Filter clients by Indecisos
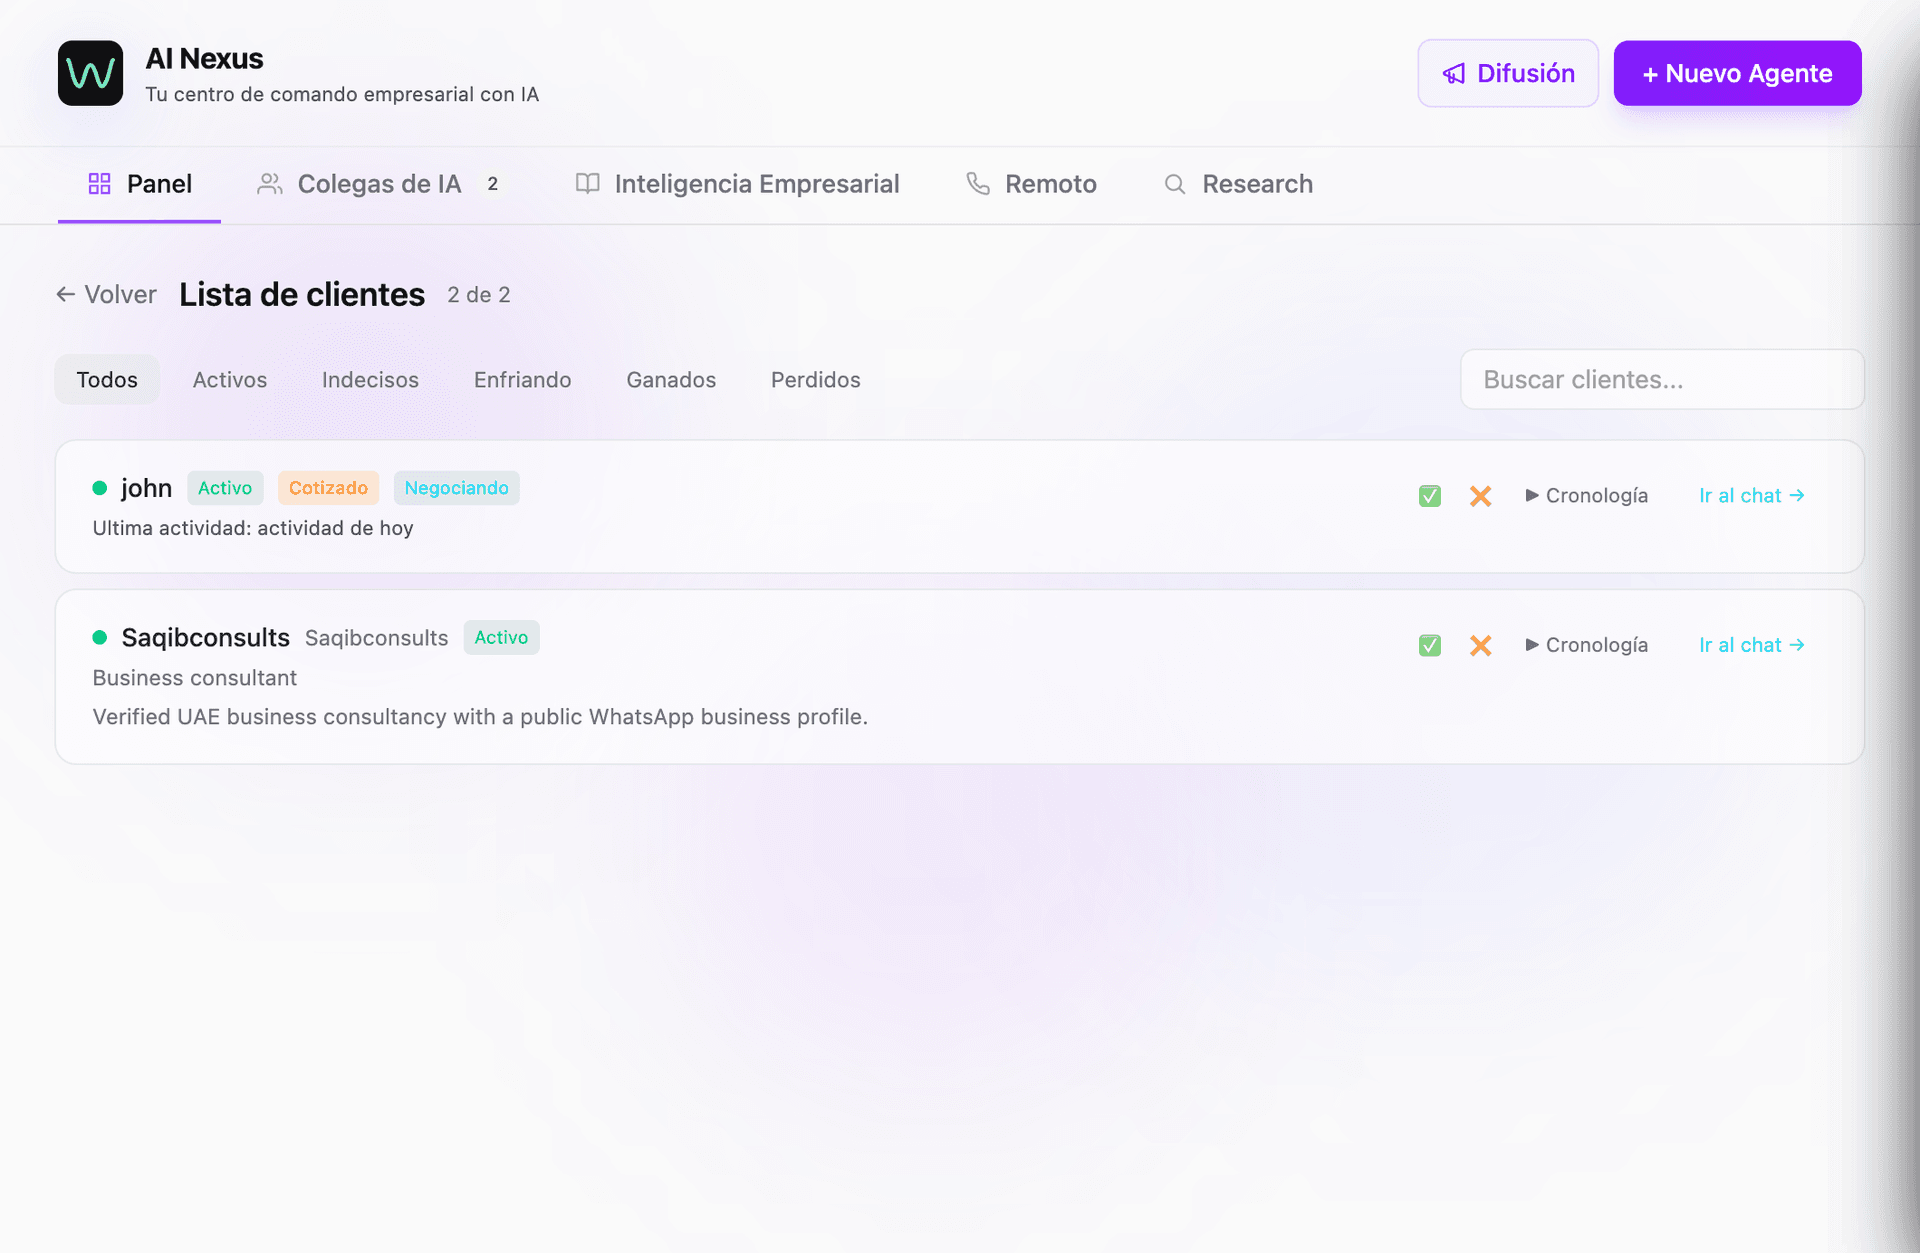This screenshot has width=1920, height=1253. pos(370,380)
